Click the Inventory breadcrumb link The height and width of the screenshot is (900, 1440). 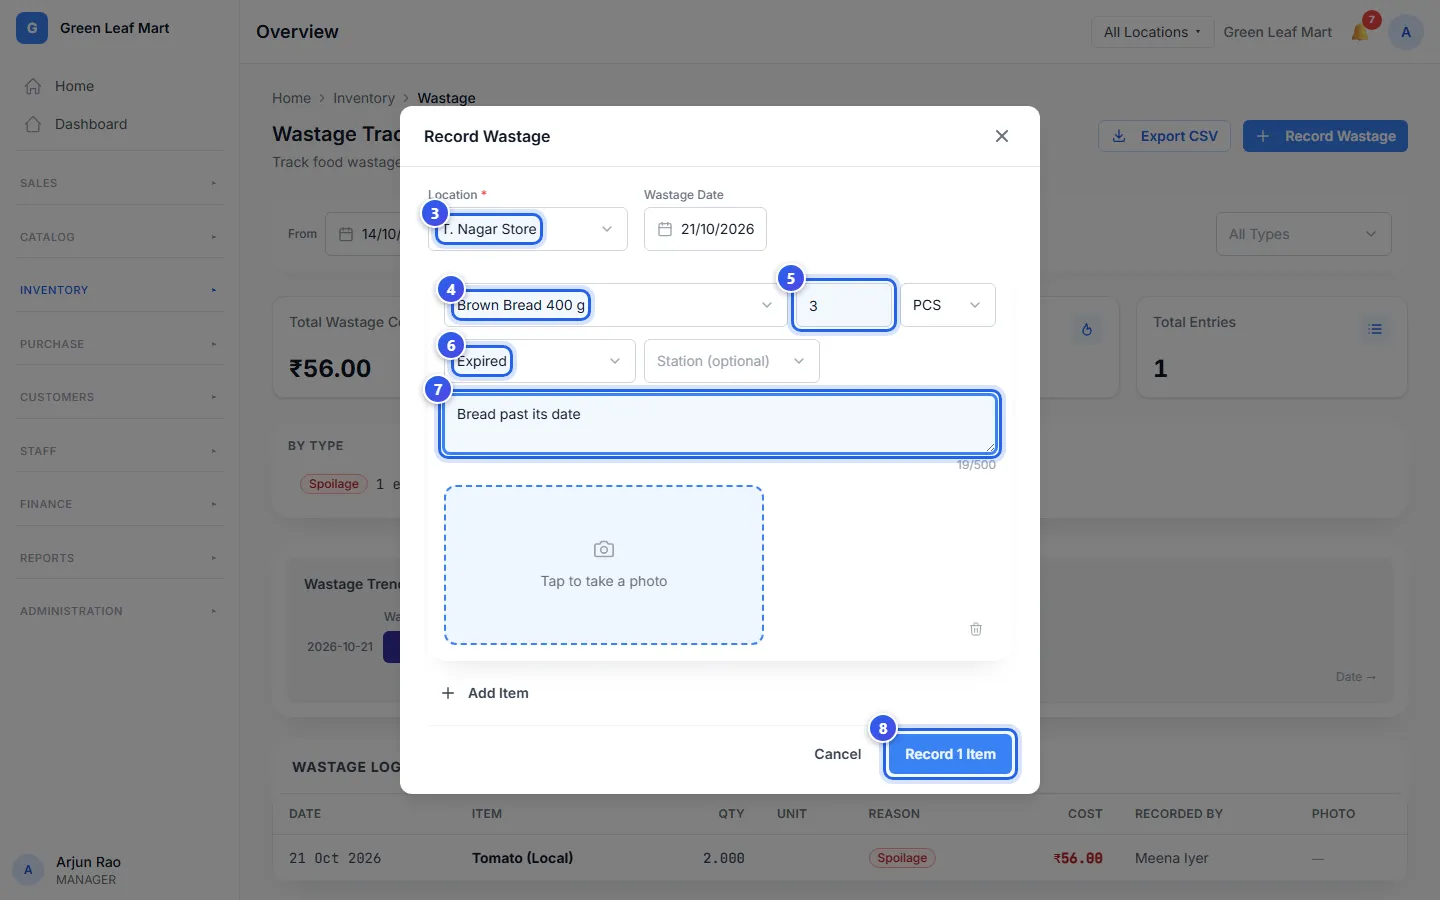coord(364,98)
